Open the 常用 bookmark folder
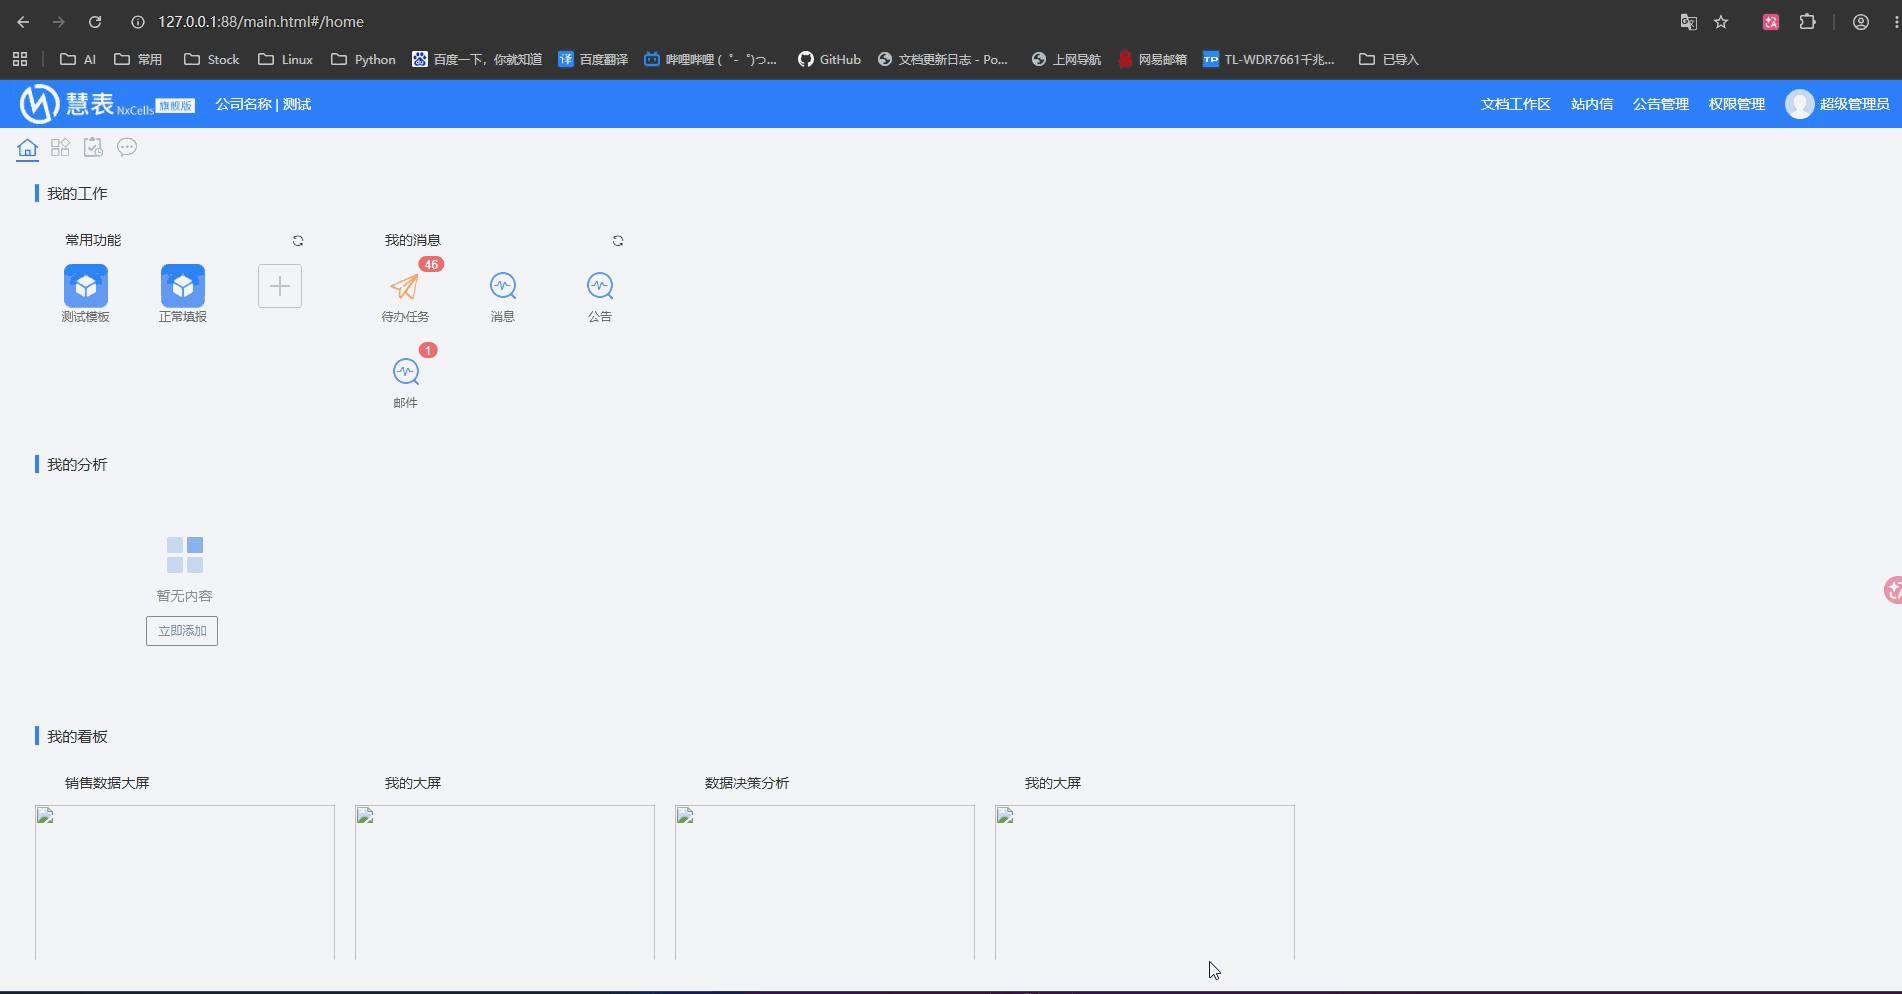Viewport: 1902px width, 994px height. pyautogui.click(x=138, y=59)
